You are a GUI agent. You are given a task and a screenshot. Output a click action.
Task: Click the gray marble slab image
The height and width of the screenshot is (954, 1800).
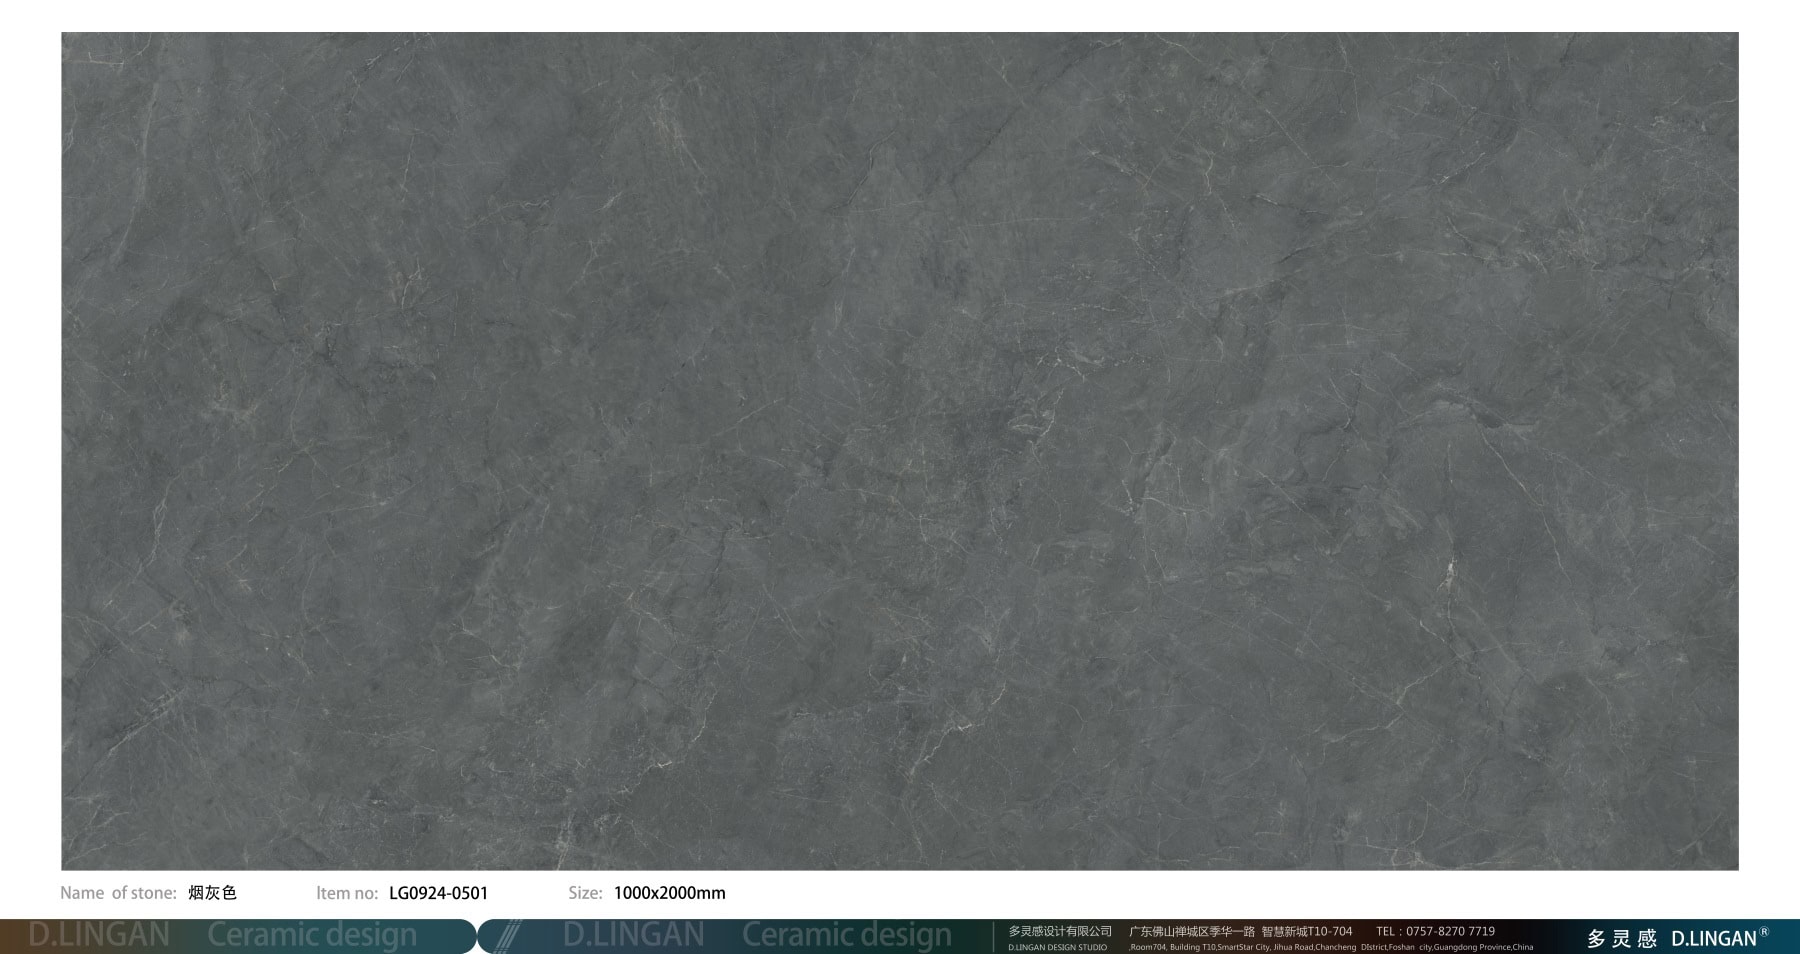(x=899, y=450)
